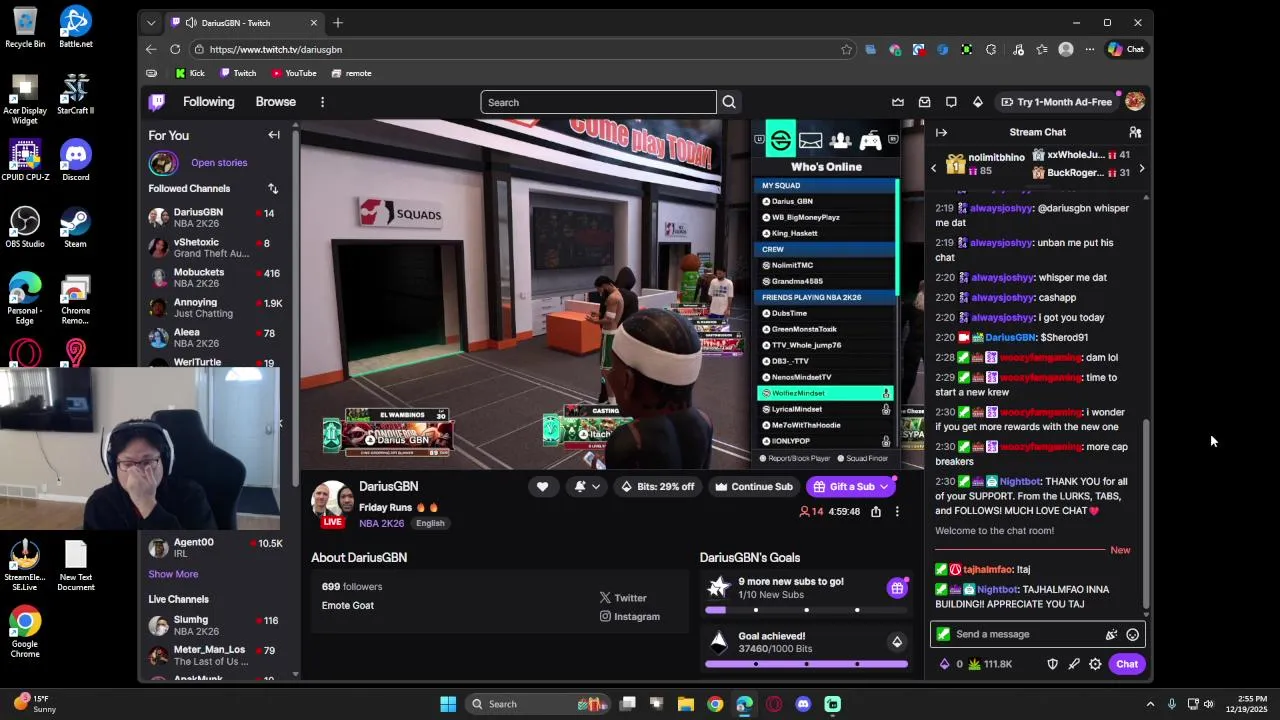Reload the page in browser

pos(175,49)
